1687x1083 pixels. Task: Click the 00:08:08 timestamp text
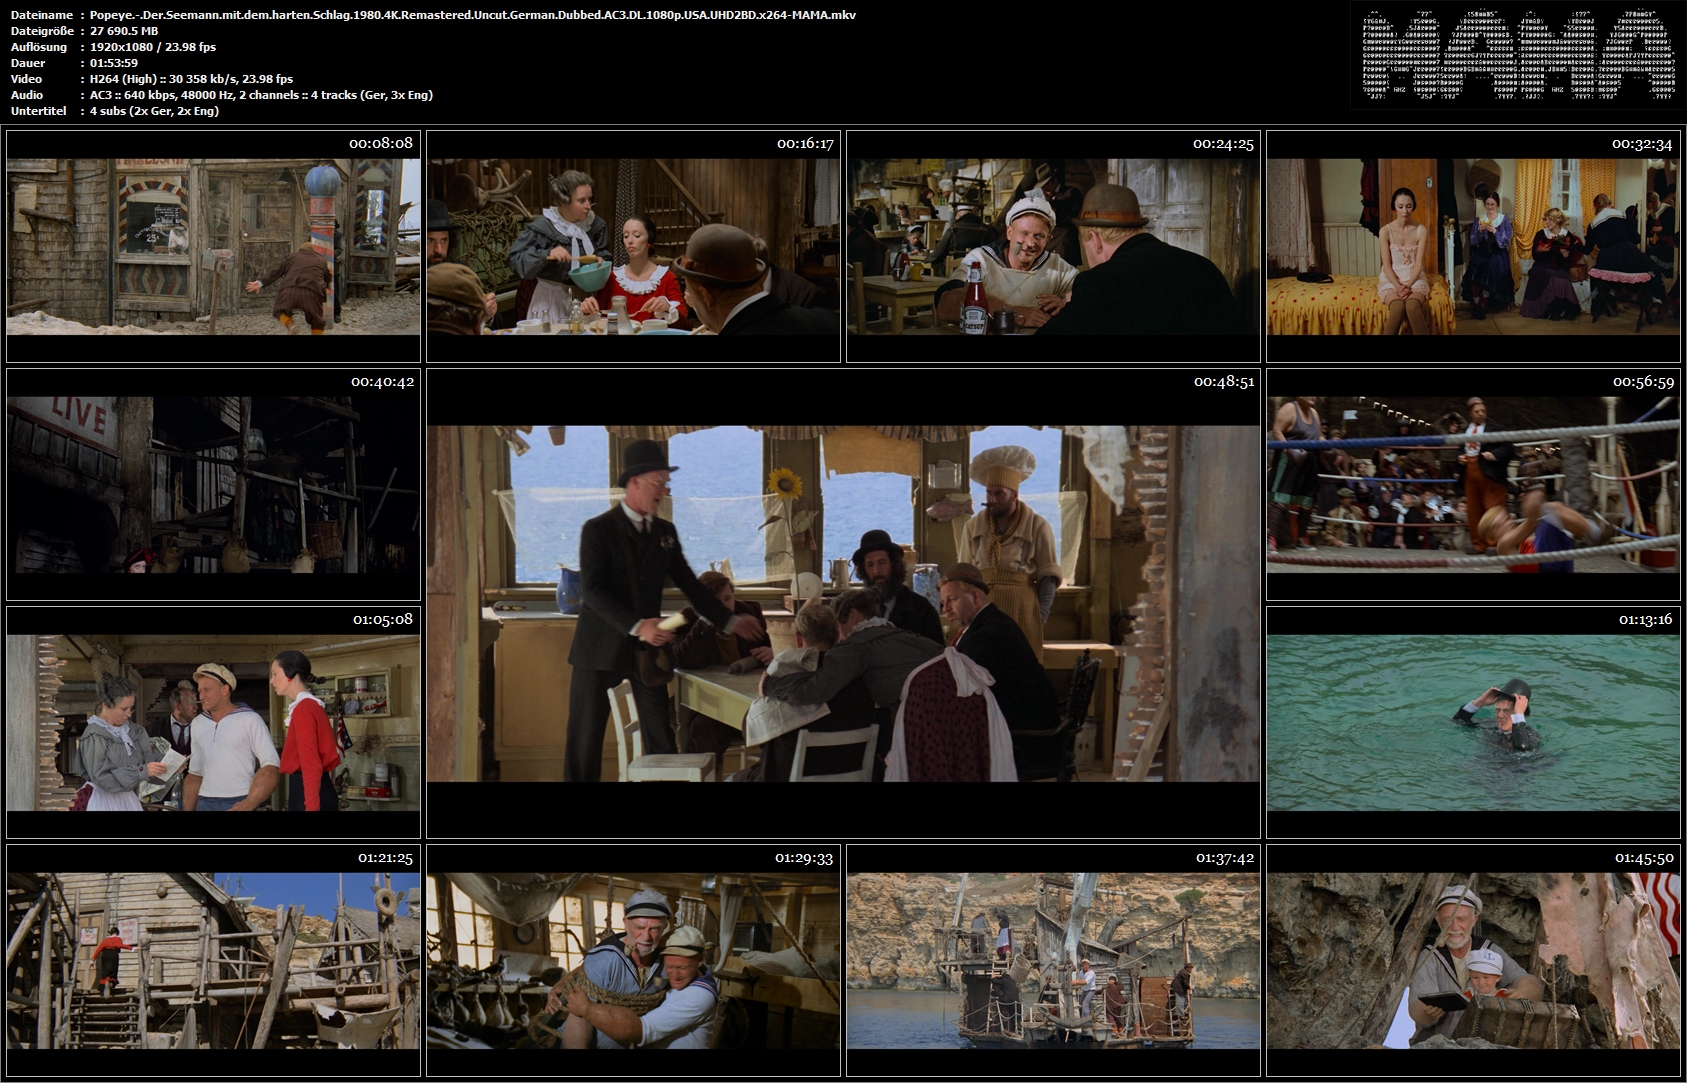(381, 143)
